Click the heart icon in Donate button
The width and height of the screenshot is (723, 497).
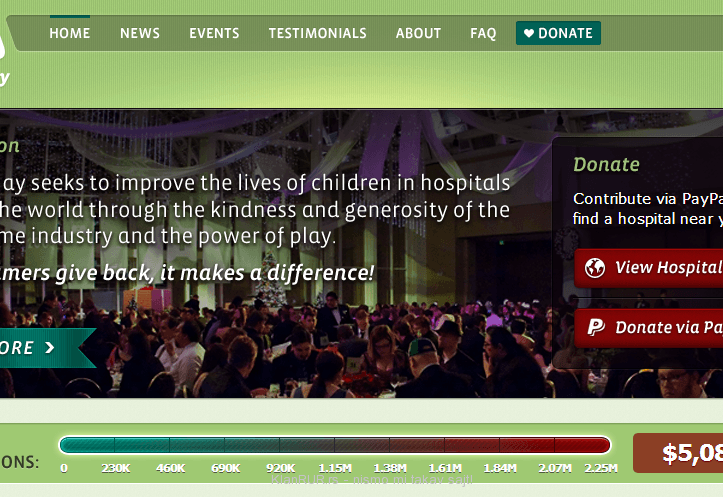point(529,33)
